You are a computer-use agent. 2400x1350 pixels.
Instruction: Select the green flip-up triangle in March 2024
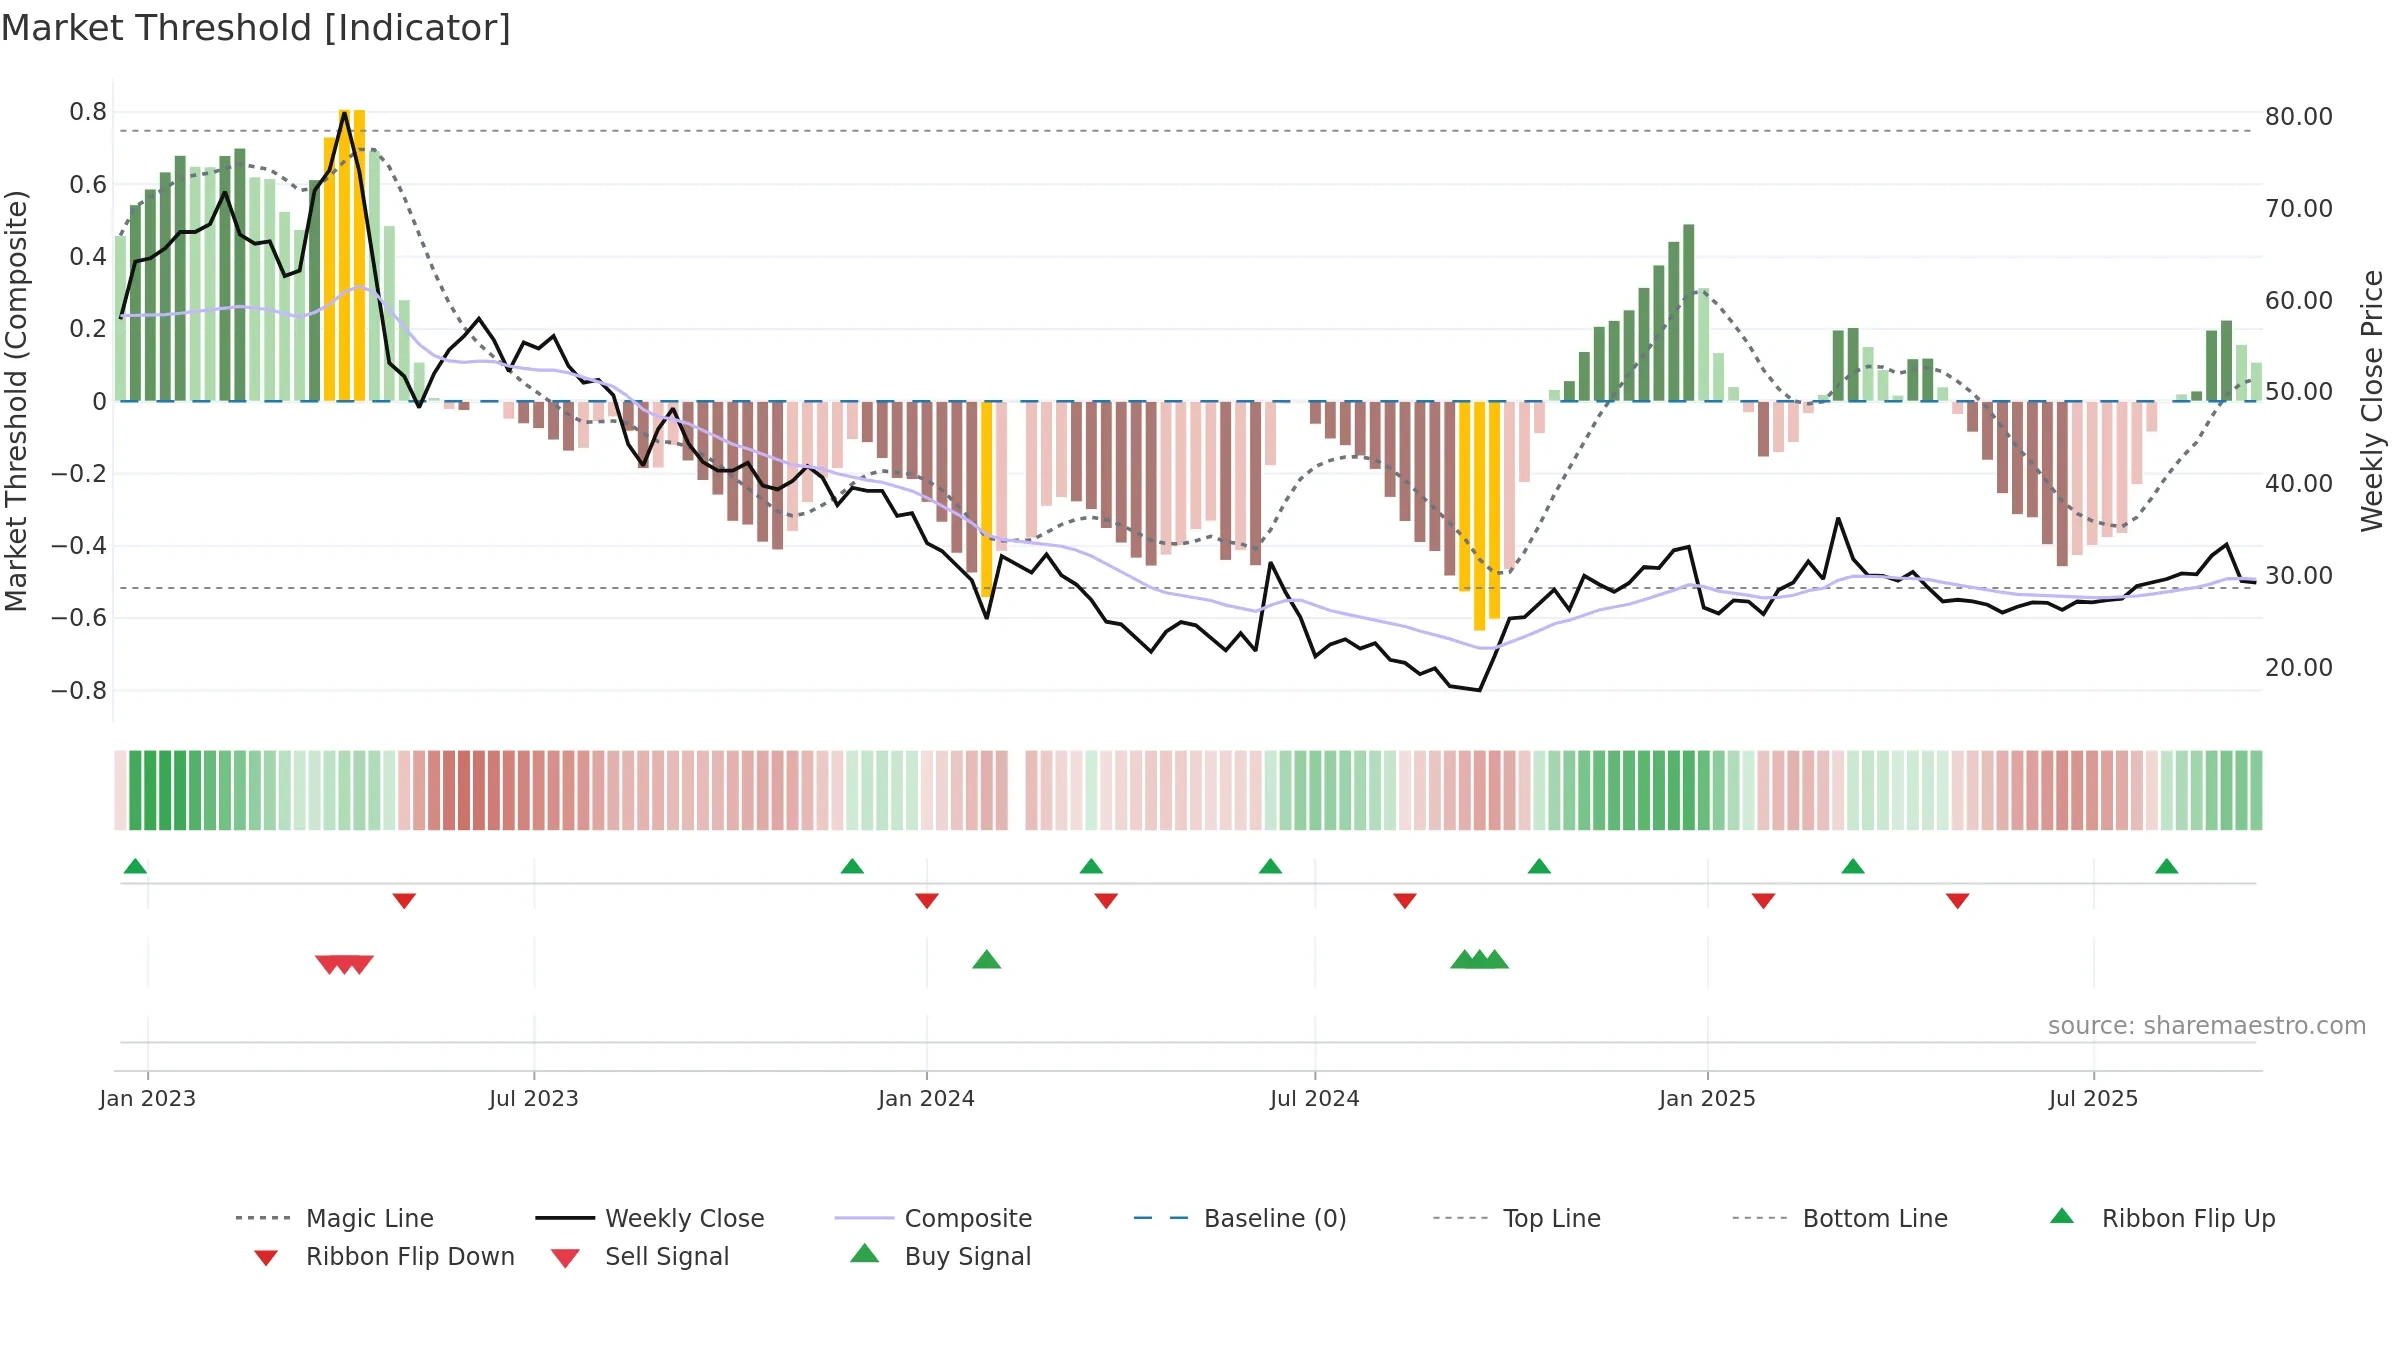click(1091, 866)
